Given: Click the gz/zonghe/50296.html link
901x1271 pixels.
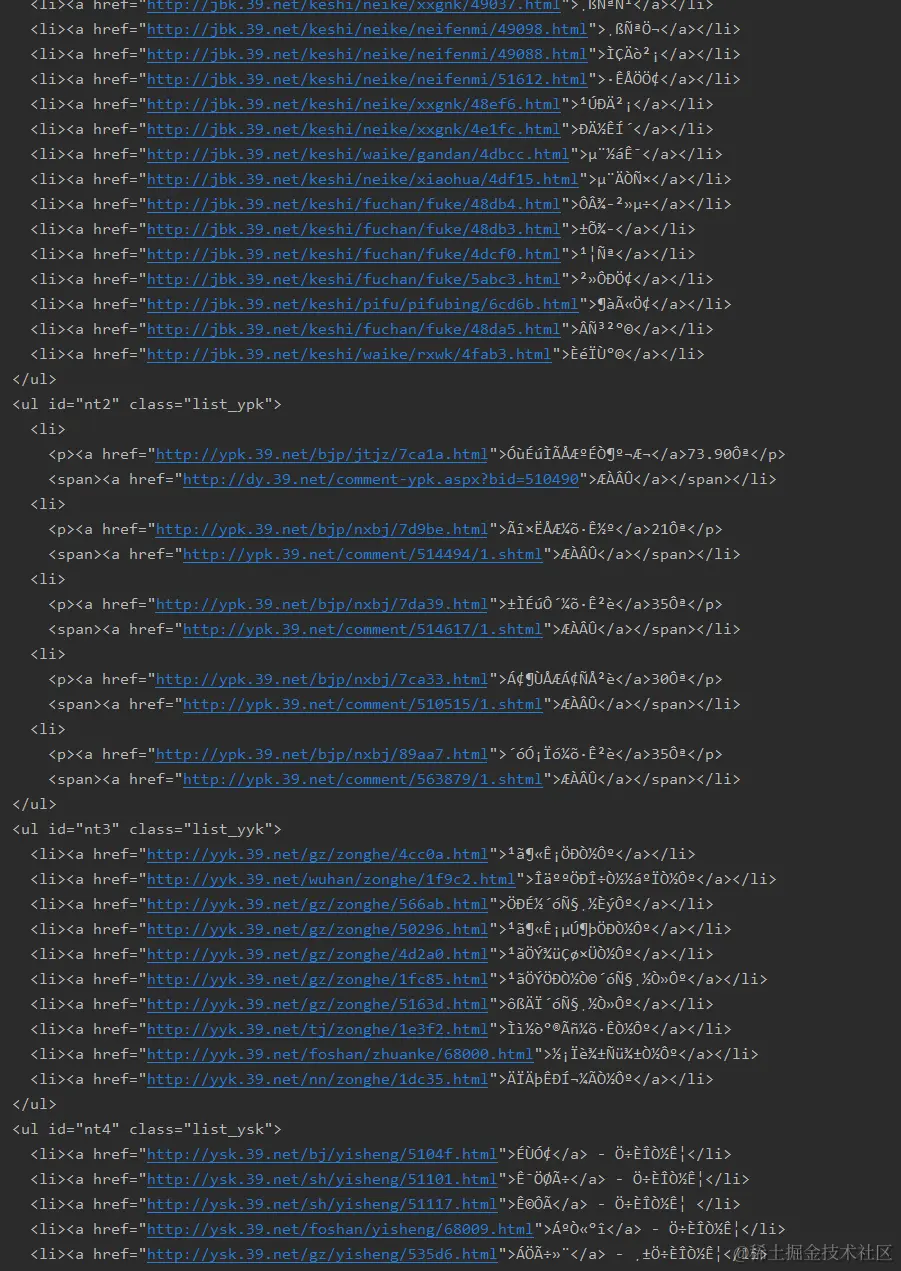Looking at the screenshot, I should [x=318, y=929].
